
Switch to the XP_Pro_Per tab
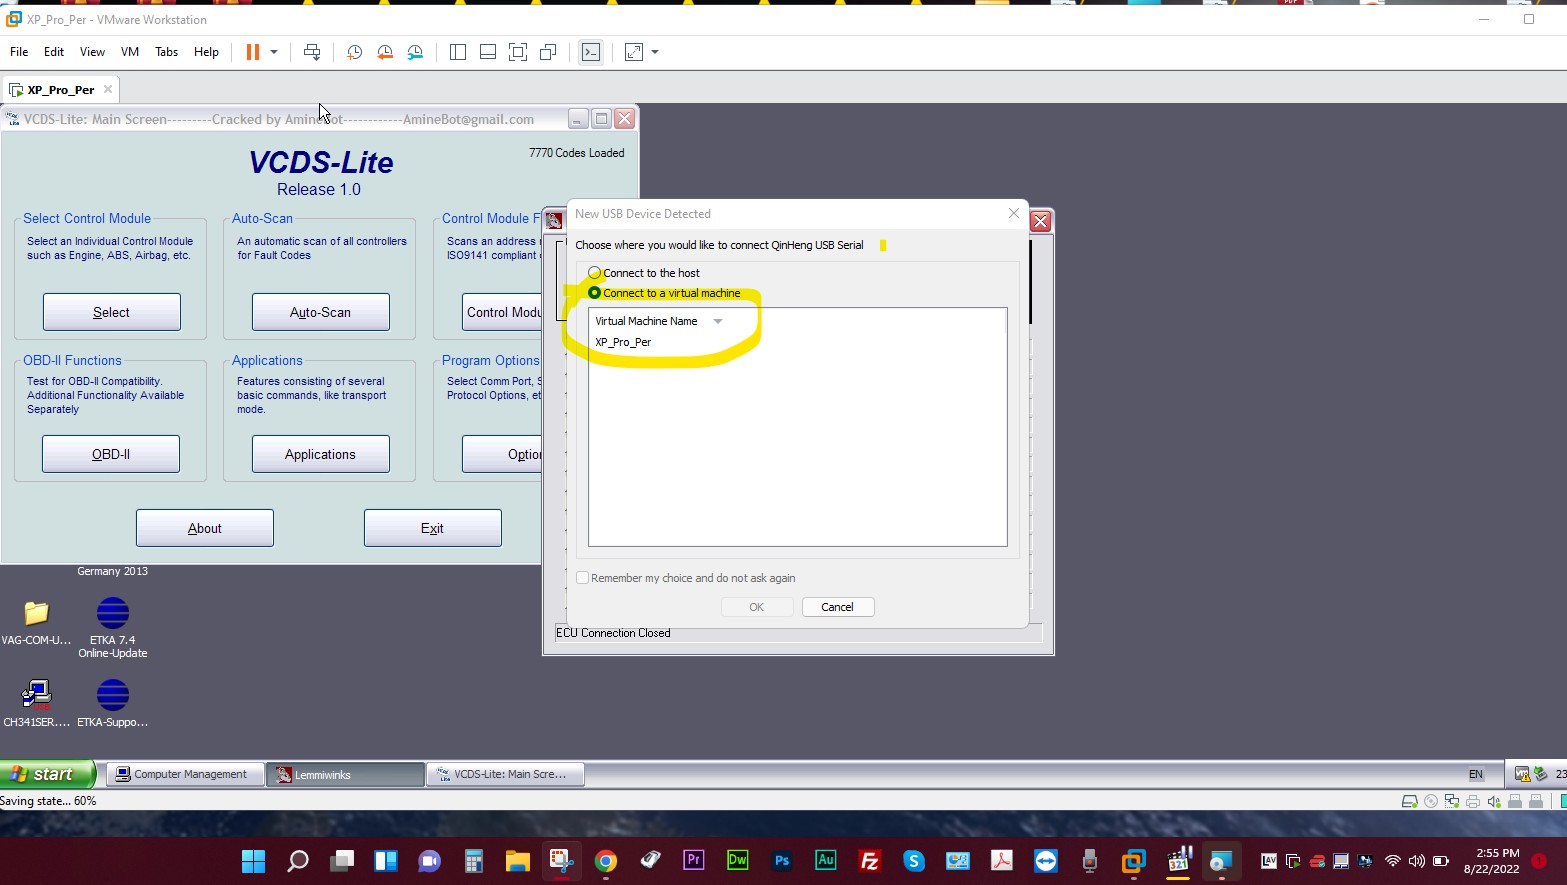pyautogui.click(x=60, y=90)
